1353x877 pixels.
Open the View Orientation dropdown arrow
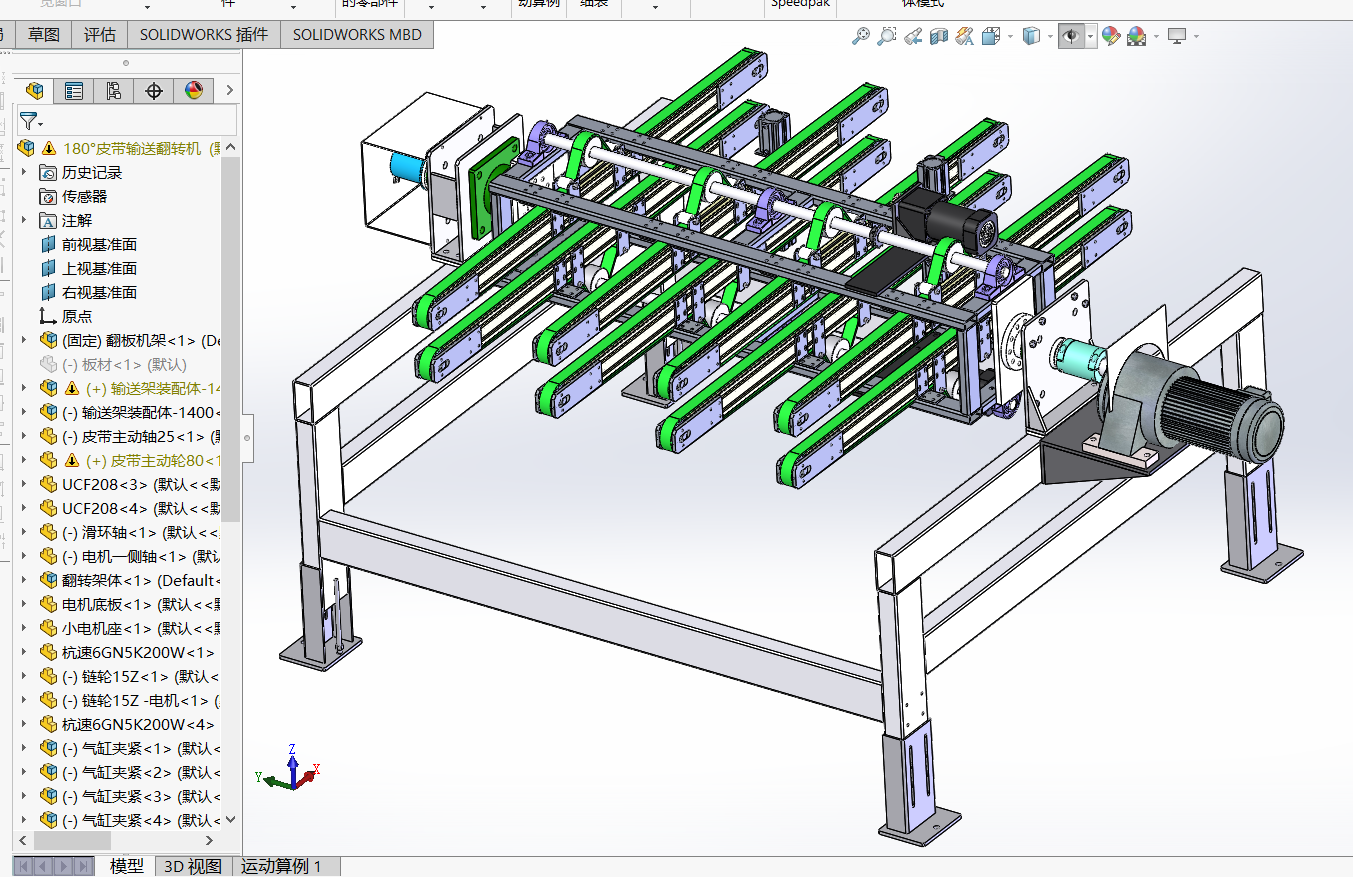click(1010, 37)
